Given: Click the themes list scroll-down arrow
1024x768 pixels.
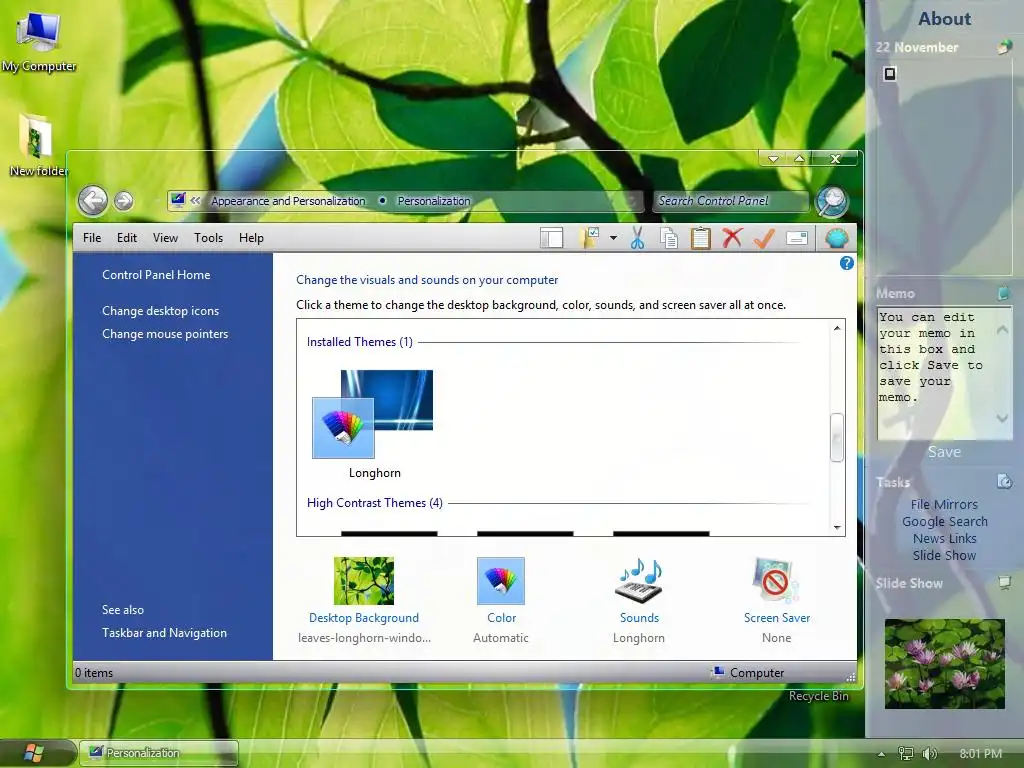Looking at the screenshot, I should click(837, 528).
